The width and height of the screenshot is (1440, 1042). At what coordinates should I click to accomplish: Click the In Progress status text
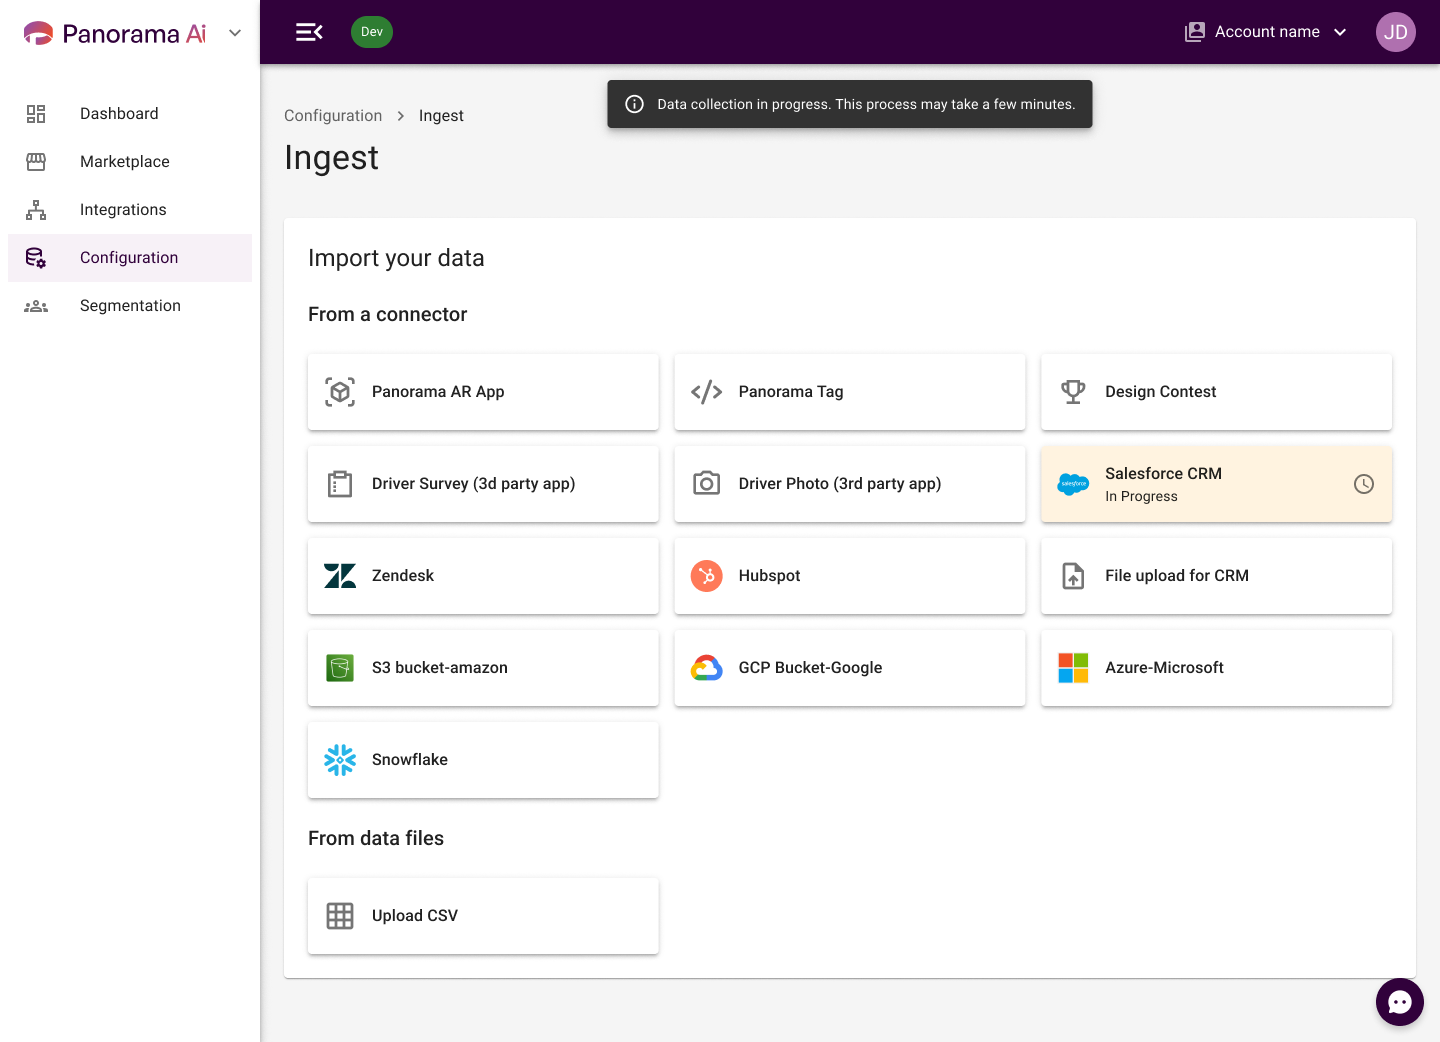pyautogui.click(x=1141, y=497)
